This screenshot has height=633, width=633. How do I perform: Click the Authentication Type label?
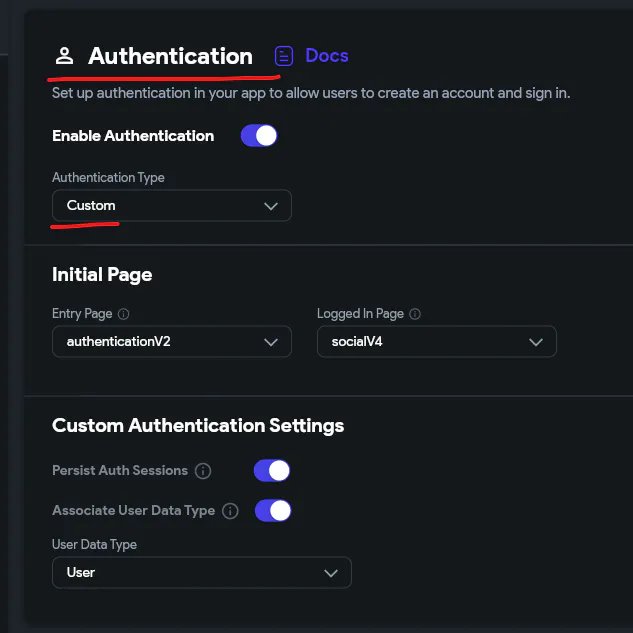click(108, 178)
